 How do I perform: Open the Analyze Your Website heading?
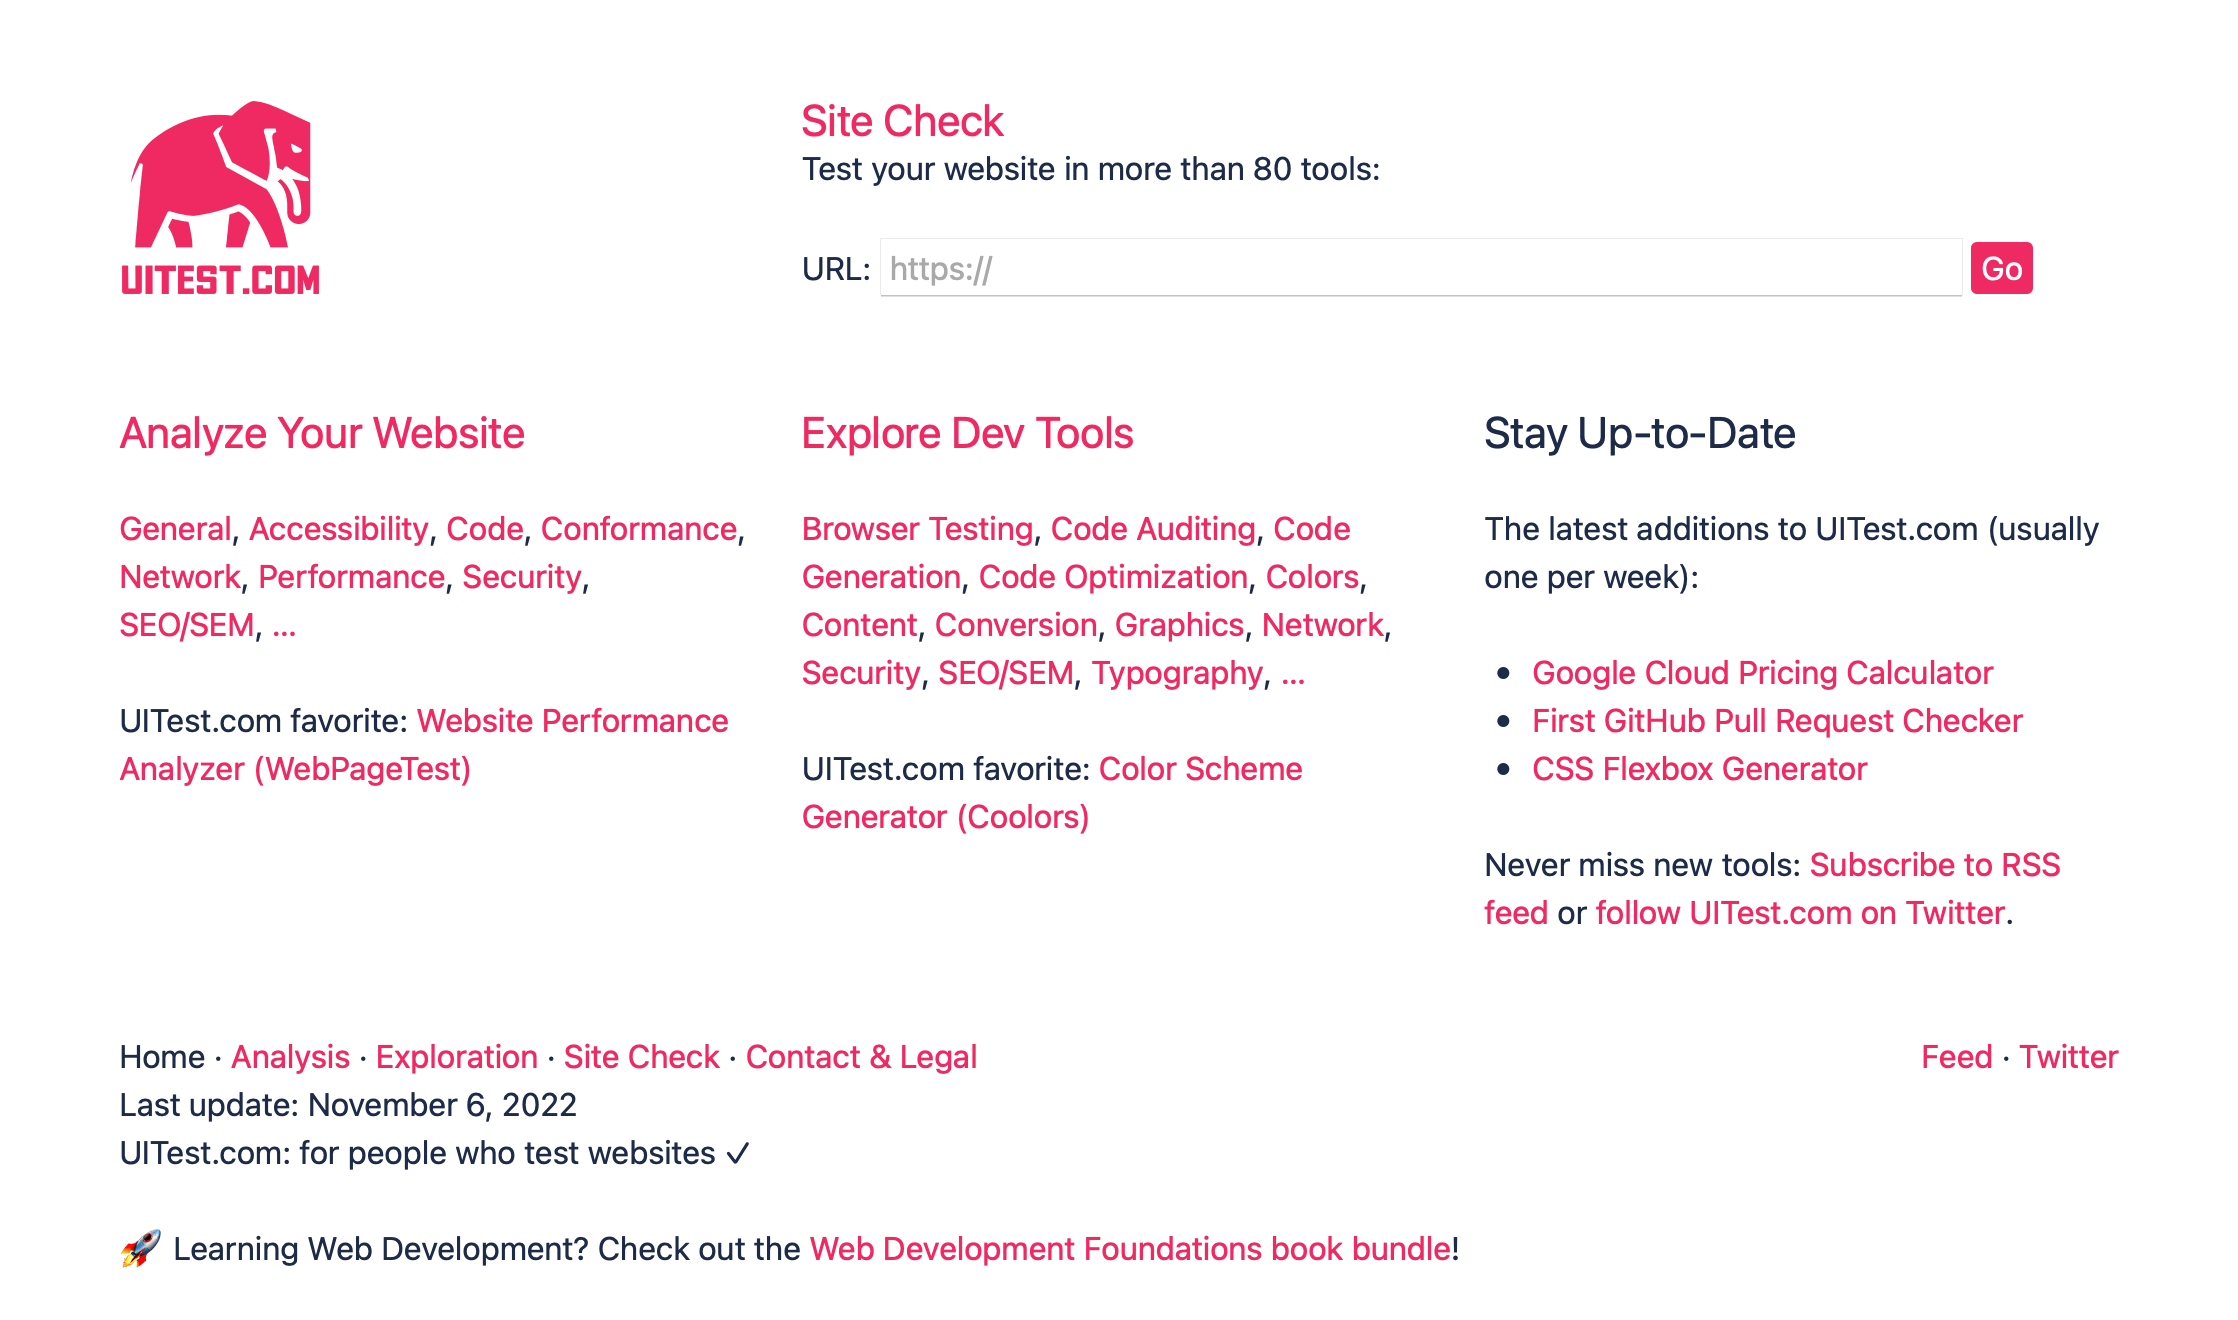[x=322, y=433]
